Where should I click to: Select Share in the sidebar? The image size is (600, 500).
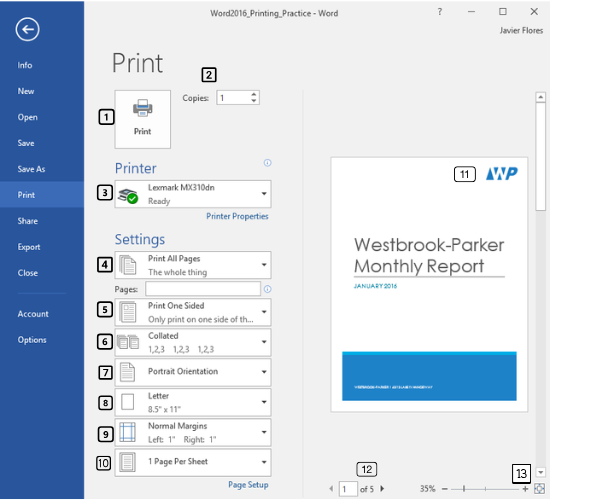point(42,221)
